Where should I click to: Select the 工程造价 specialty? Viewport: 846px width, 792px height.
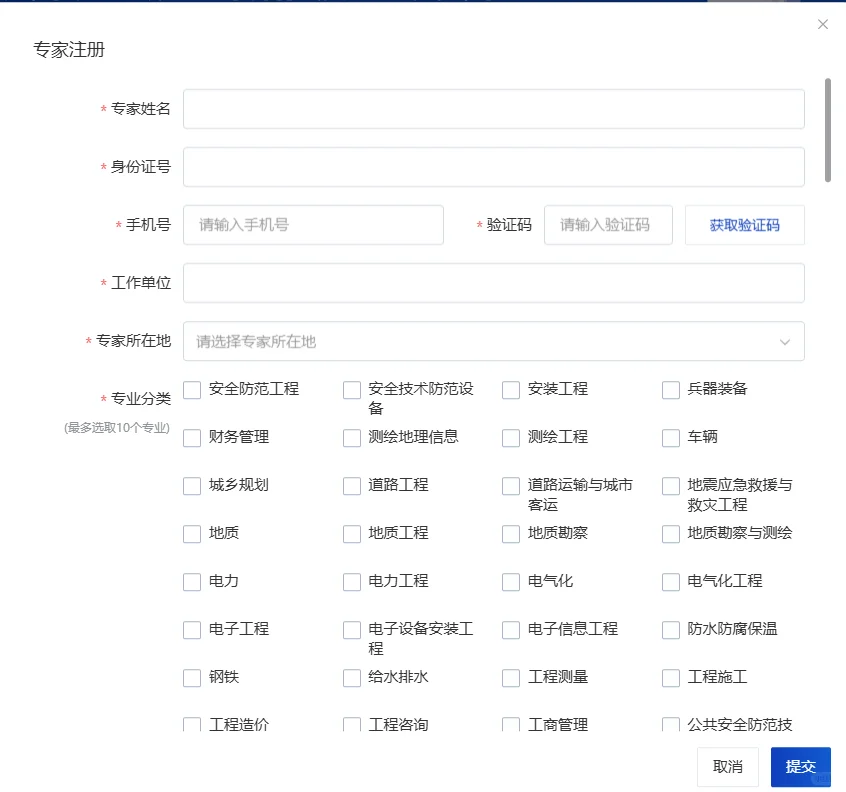coord(191,725)
